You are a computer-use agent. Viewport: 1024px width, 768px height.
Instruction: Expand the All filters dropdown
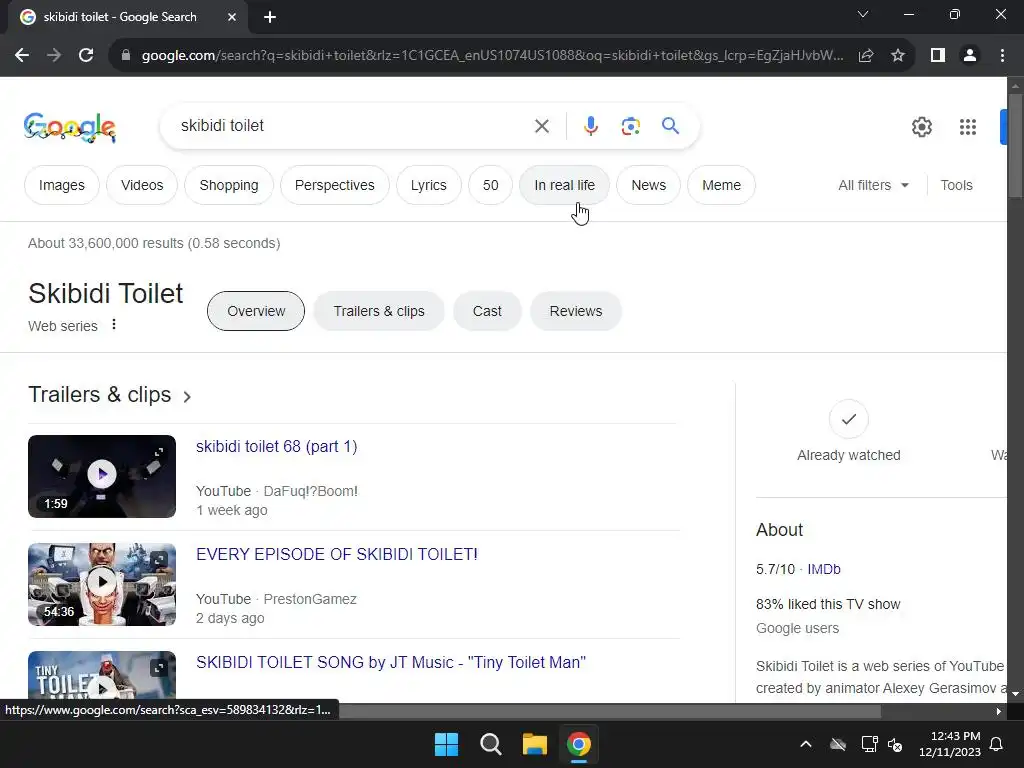873,185
